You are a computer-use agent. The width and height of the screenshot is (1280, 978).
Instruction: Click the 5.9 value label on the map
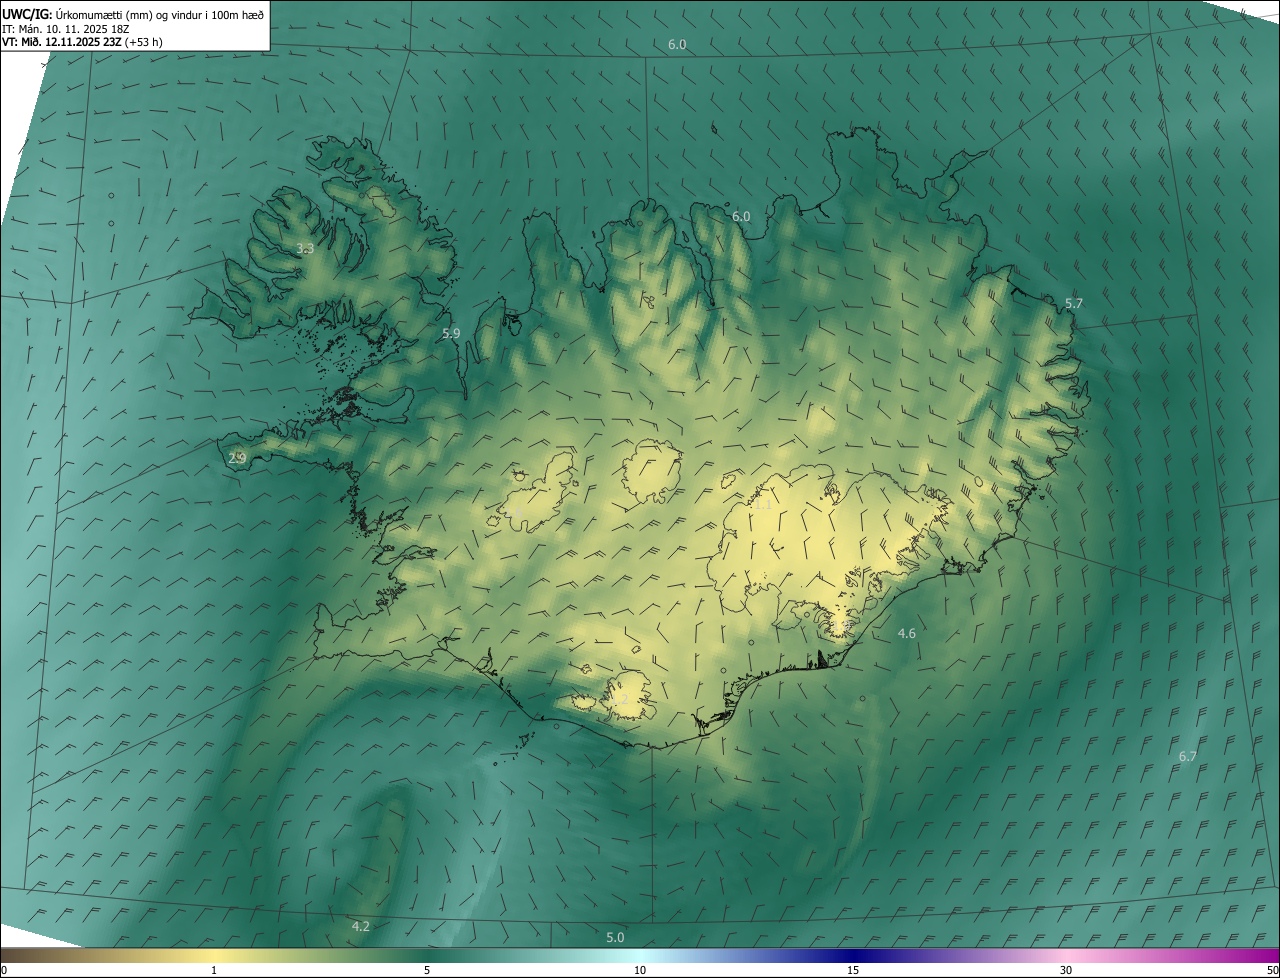pyautogui.click(x=451, y=333)
